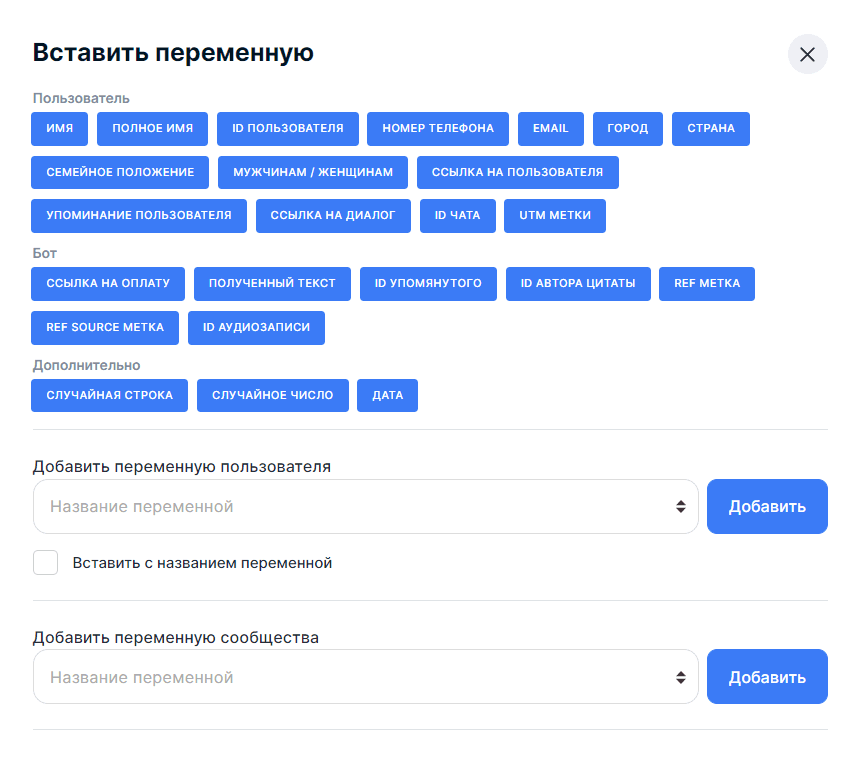Select the UTM МЕТКИ variable
Screen dimensions: 862x757
[x=555, y=215]
